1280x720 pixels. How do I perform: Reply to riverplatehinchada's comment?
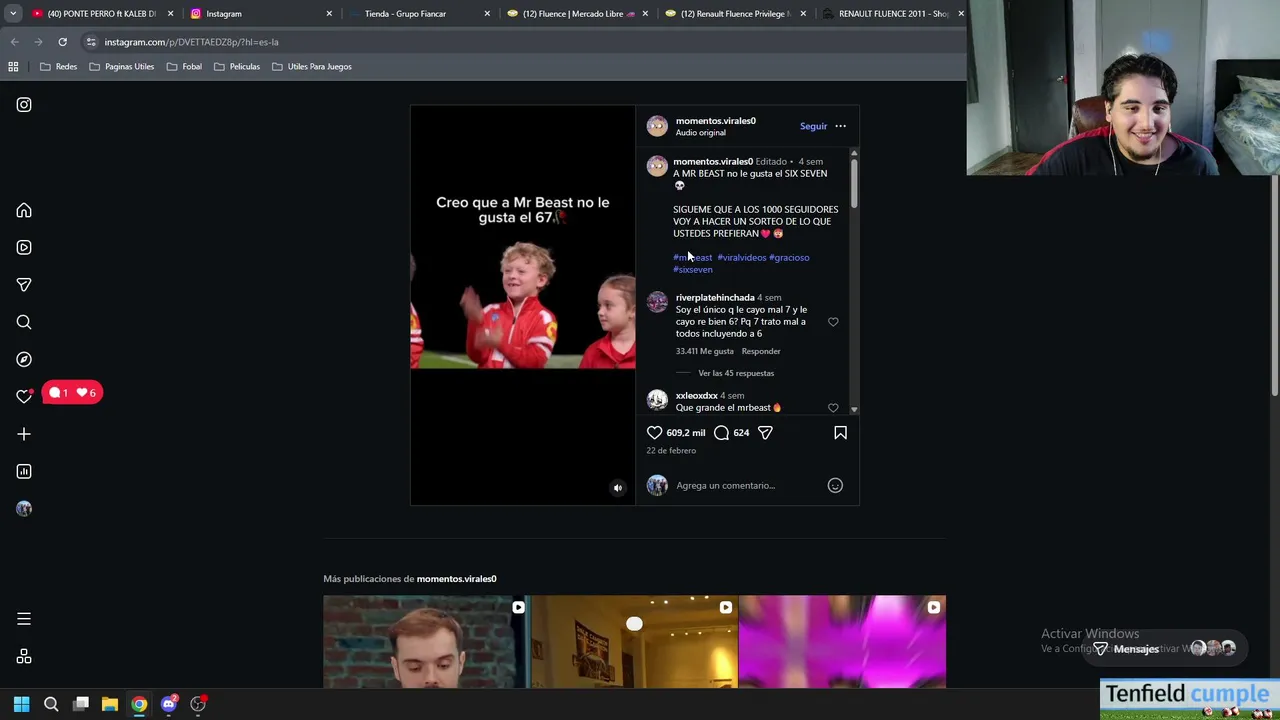761,351
